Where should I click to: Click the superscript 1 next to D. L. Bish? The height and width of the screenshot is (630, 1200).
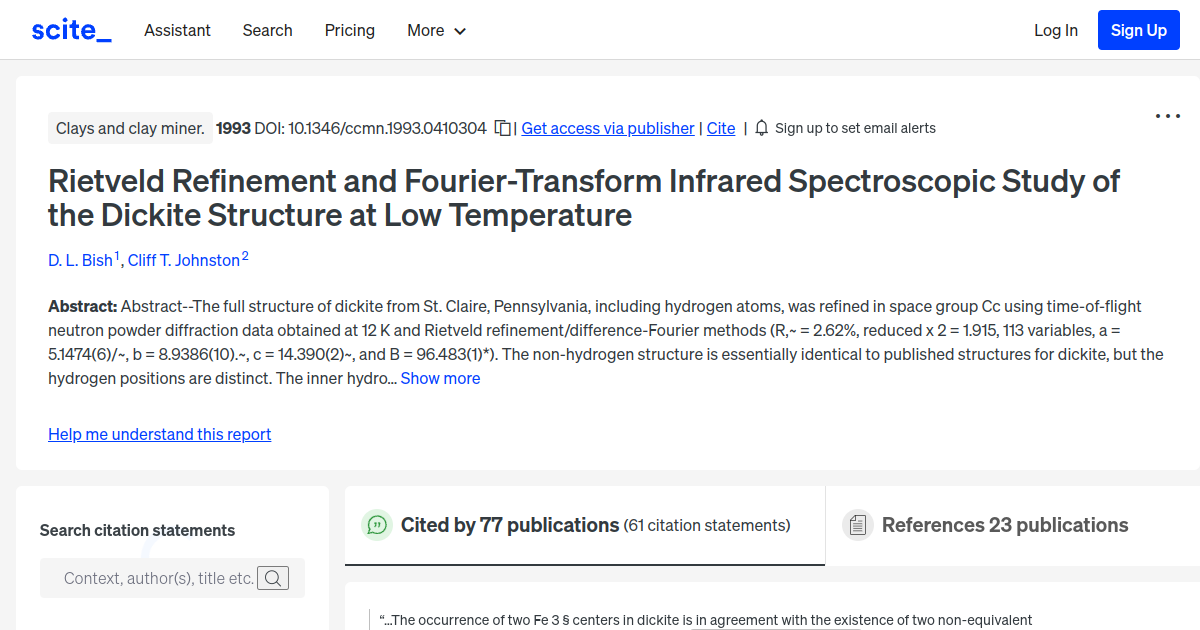116,253
